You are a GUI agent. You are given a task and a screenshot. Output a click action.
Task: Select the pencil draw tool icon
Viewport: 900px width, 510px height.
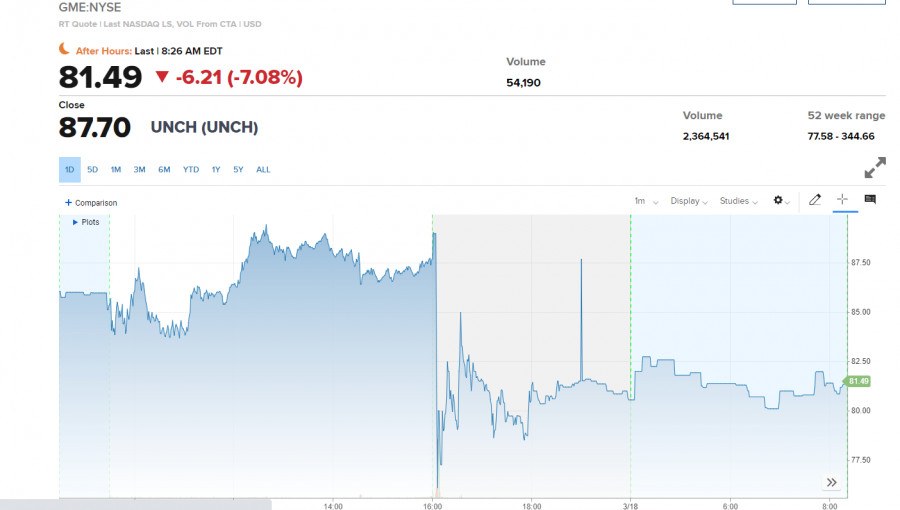point(814,200)
